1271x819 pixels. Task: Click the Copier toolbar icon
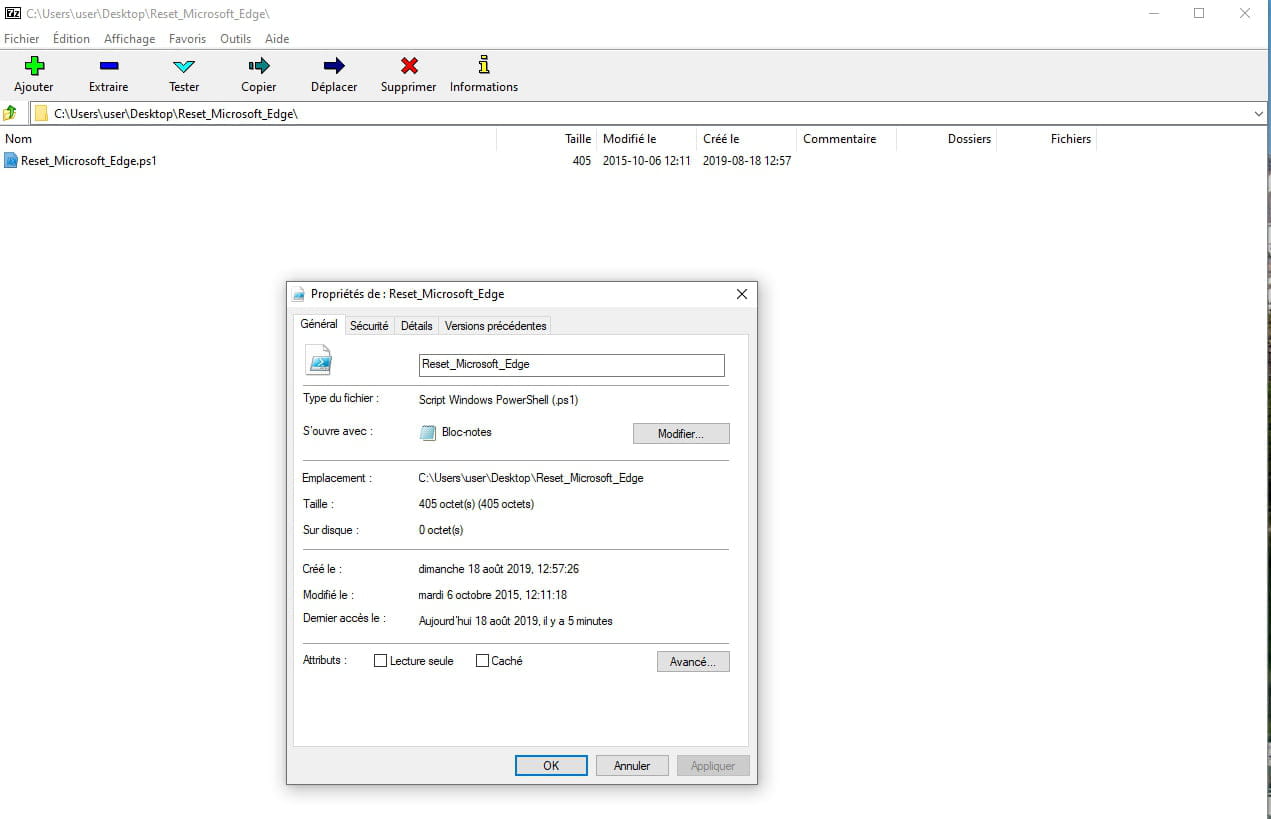[259, 66]
